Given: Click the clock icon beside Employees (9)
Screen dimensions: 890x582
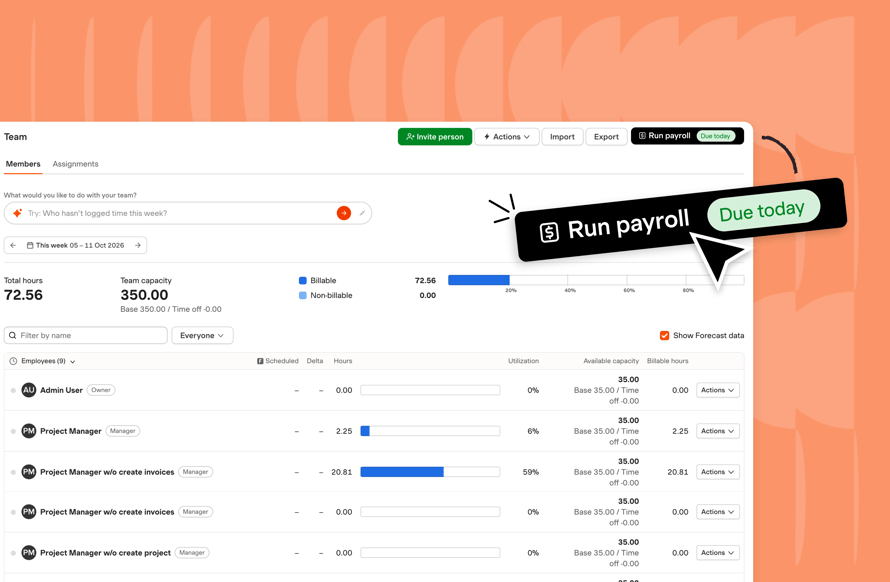Looking at the screenshot, I should [x=13, y=361].
